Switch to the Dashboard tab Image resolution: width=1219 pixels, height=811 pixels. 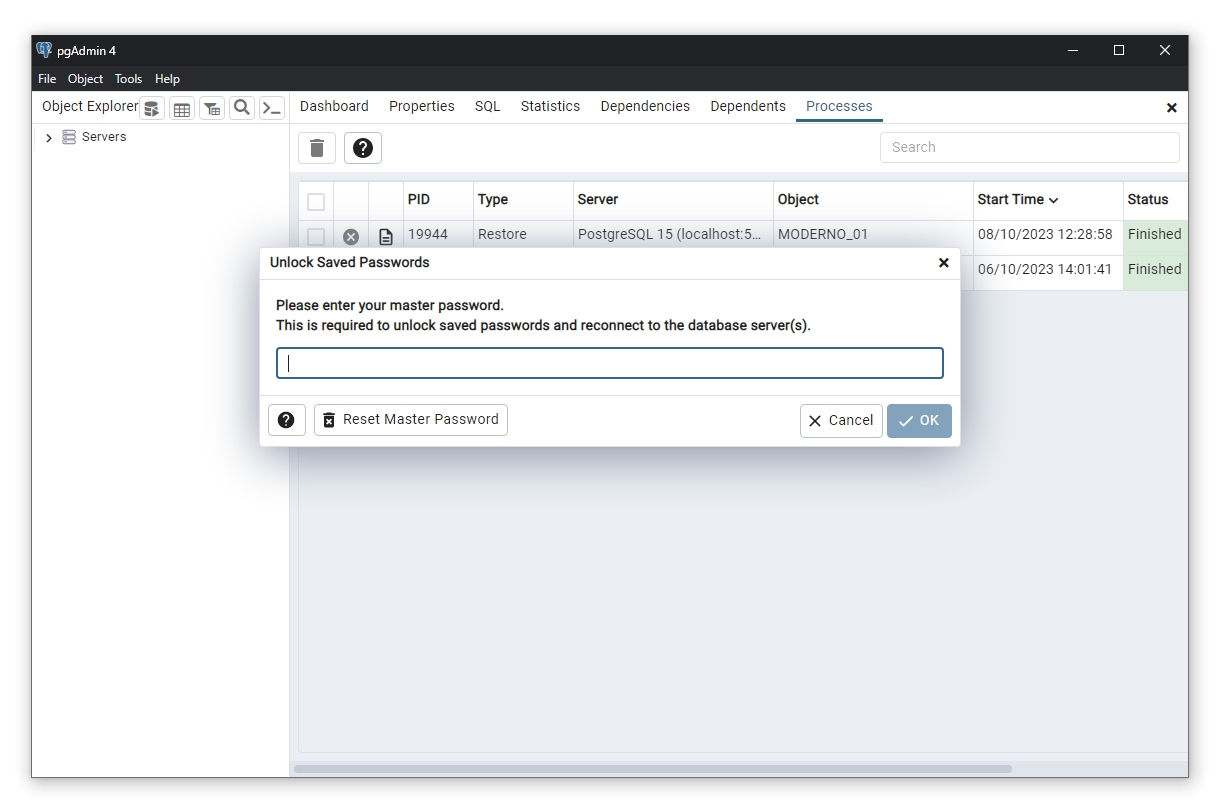point(334,106)
